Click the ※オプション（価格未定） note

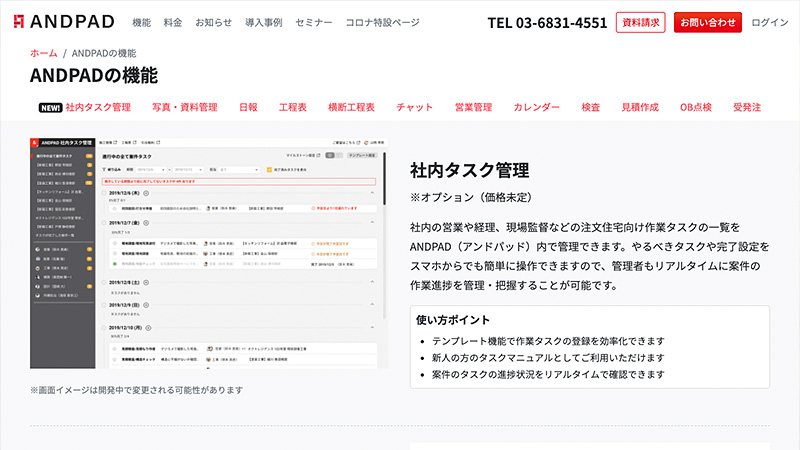[471, 197]
